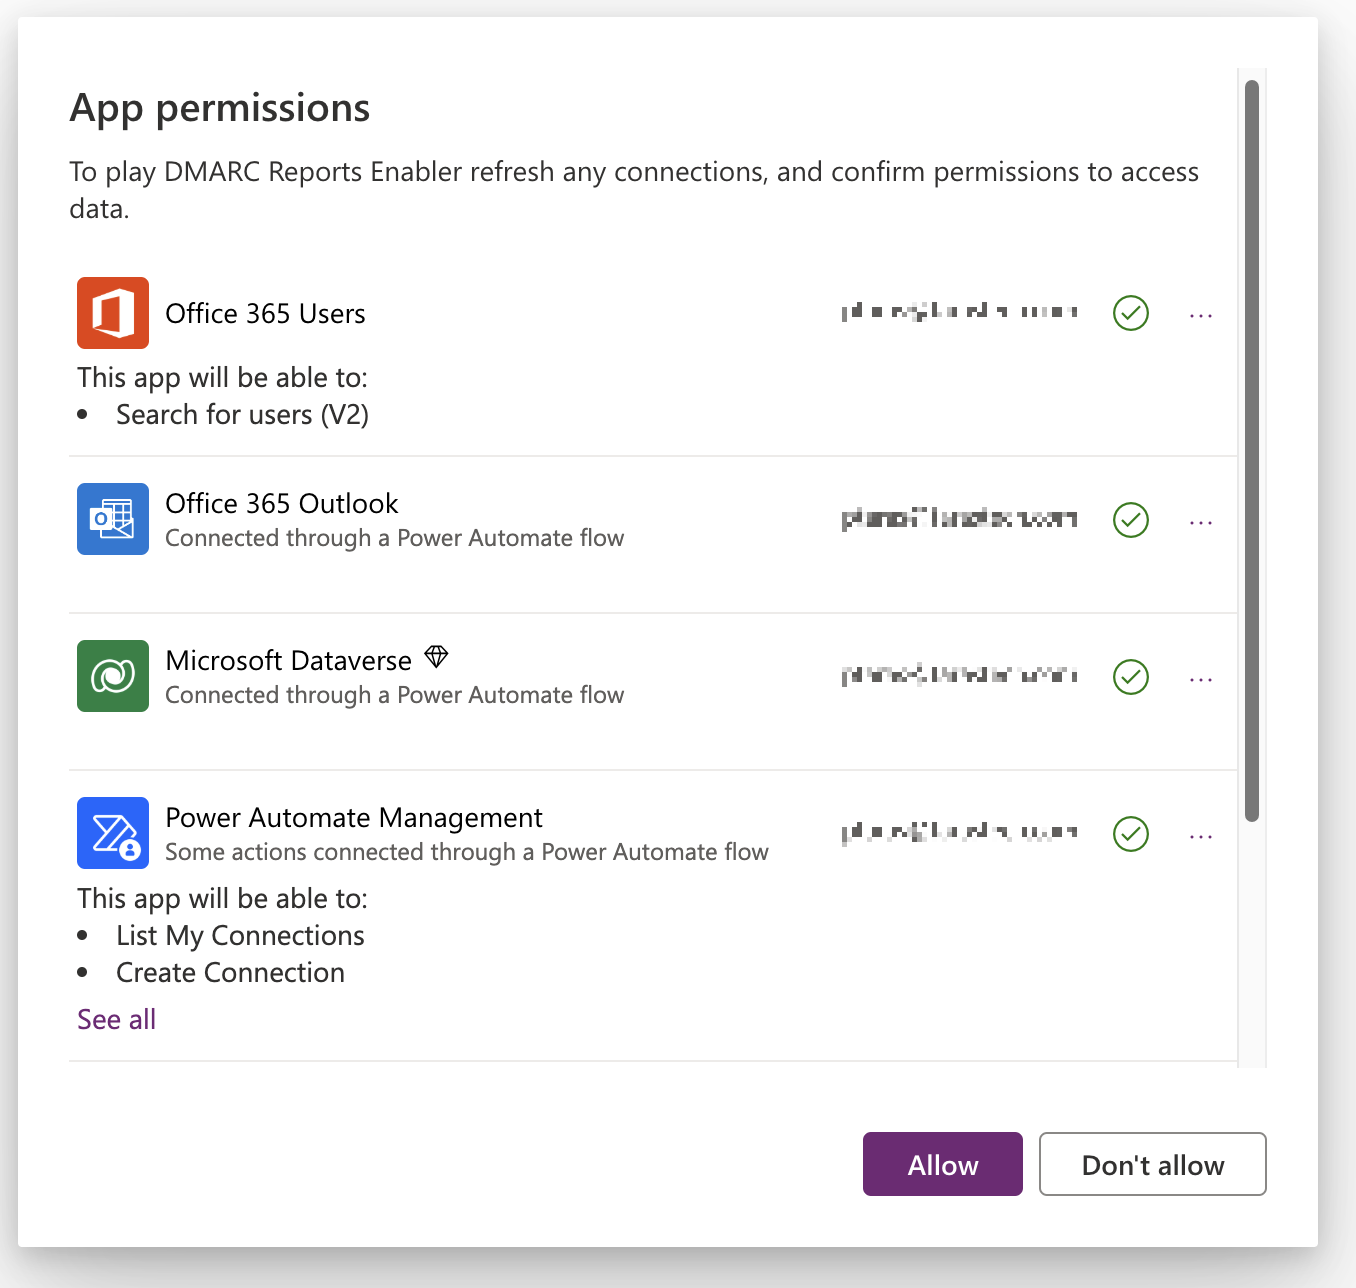Click the blurred account name for Office 365 Users
1356x1288 pixels.
(x=960, y=312)
